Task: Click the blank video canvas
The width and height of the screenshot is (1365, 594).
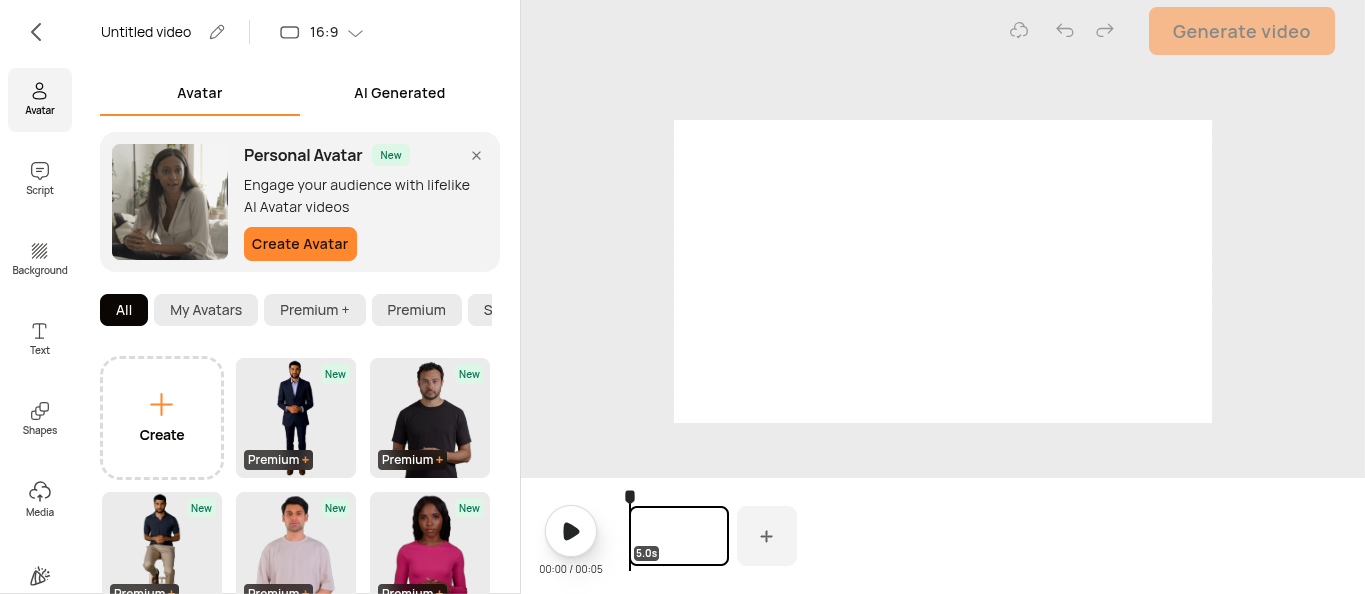Action: click(x=943, y=271)
